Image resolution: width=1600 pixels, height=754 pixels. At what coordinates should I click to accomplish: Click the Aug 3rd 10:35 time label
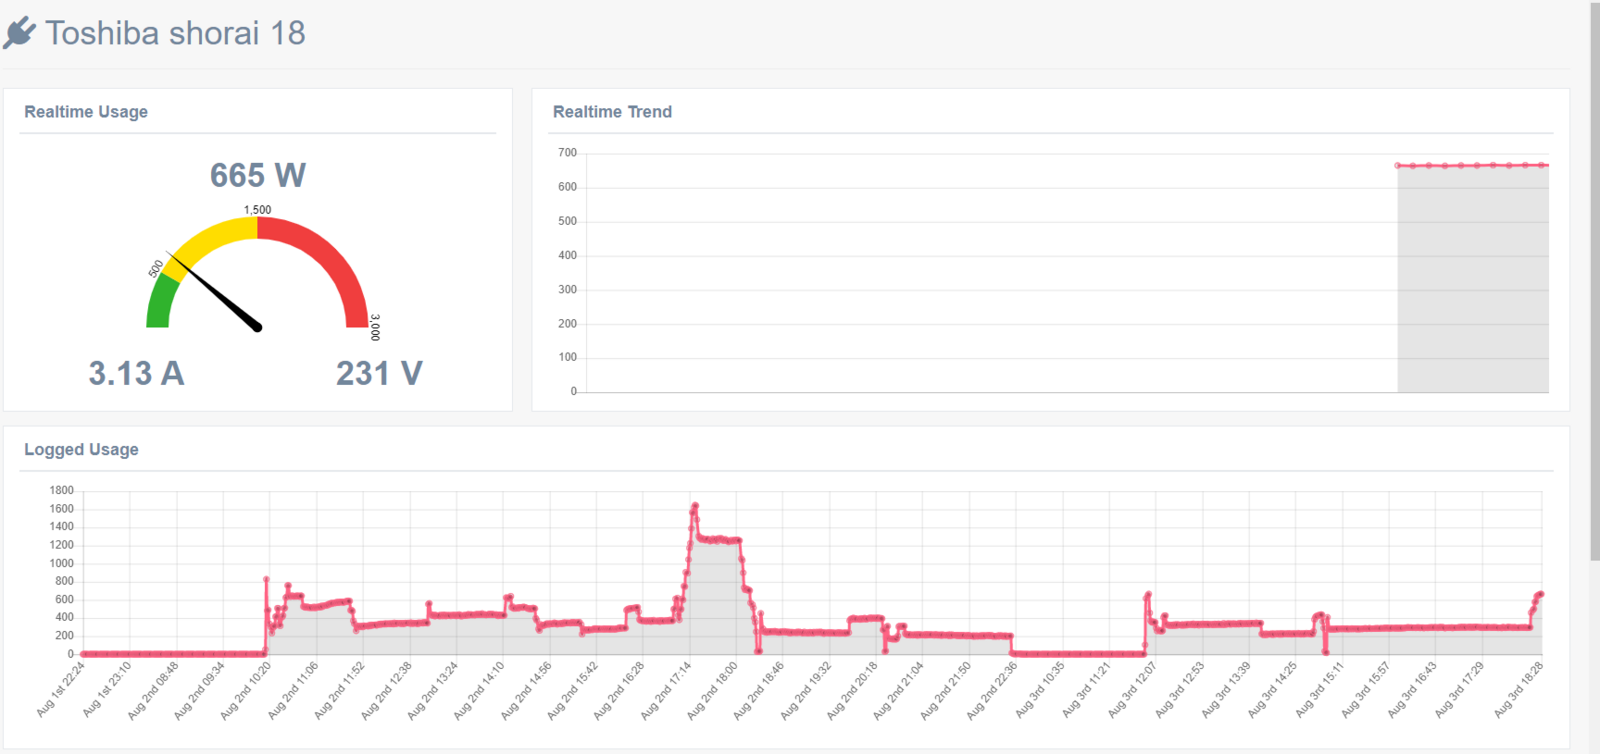1039,689
